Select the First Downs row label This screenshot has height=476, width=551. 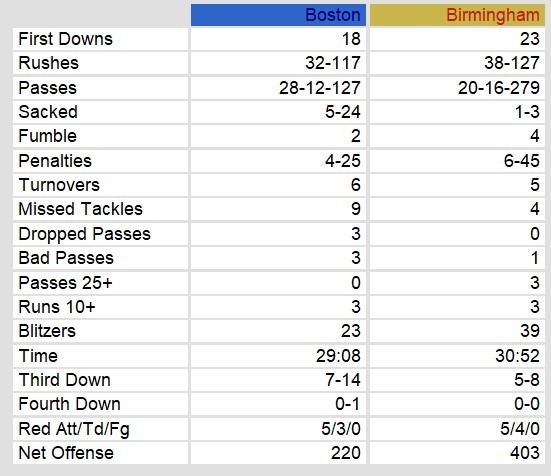pyautogui.click(x=65, y=39)
